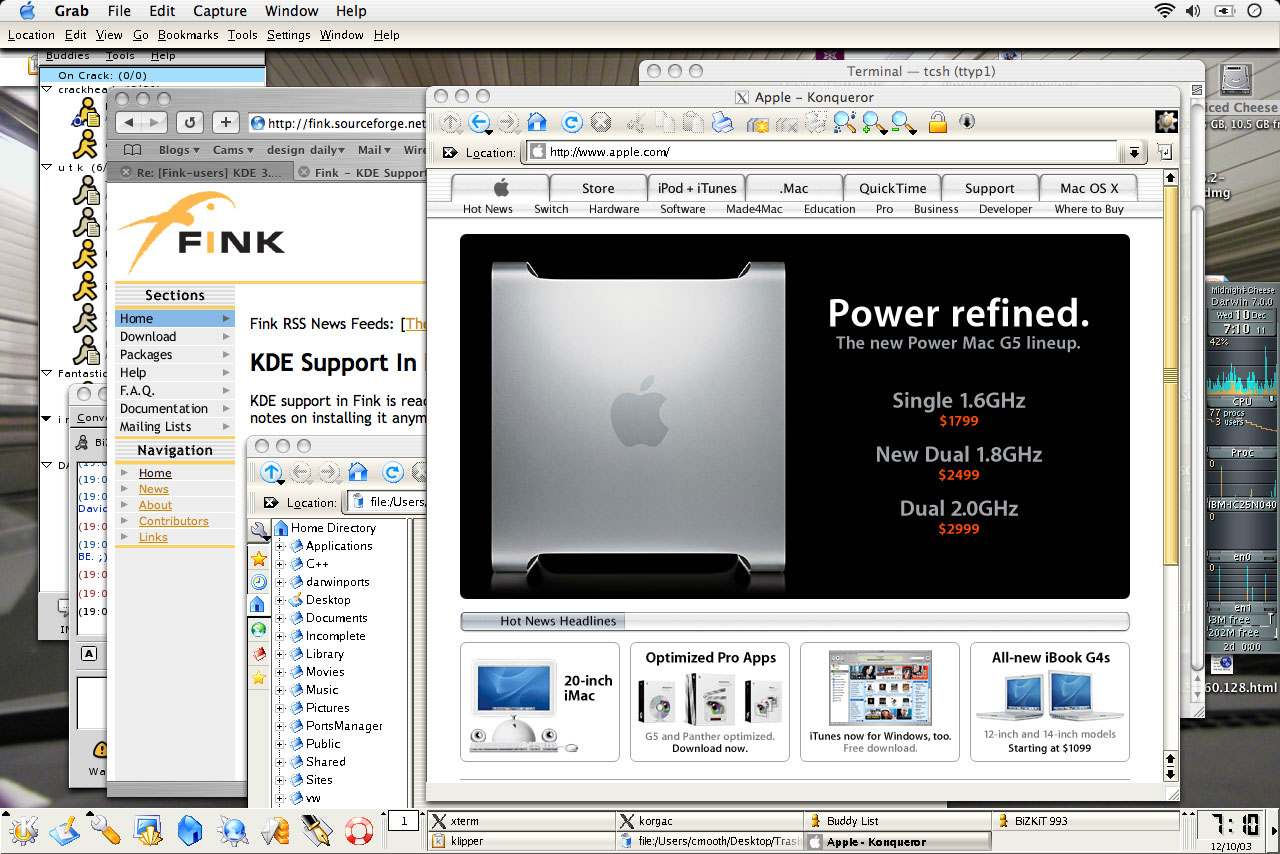Expand the Applications folder in the tree
The image size is (1280, 854).
[x=280, y=546]
